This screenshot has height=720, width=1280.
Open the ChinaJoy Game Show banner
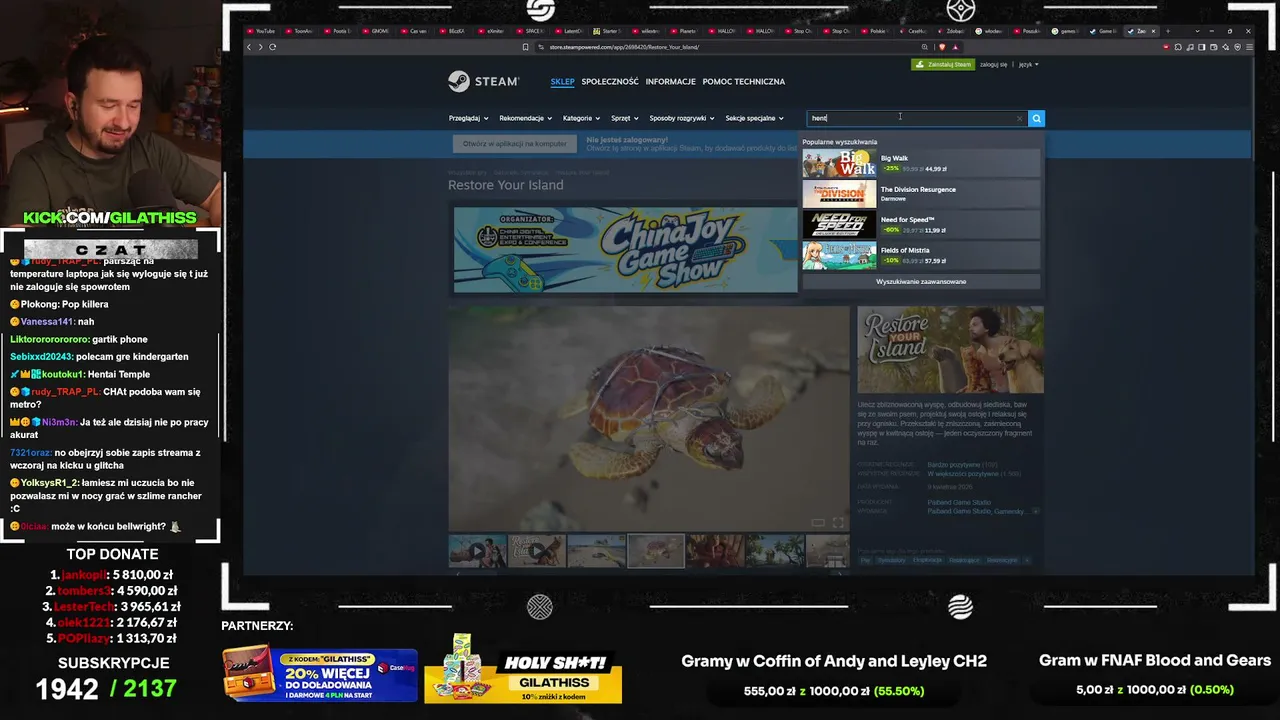coord(626,250)
